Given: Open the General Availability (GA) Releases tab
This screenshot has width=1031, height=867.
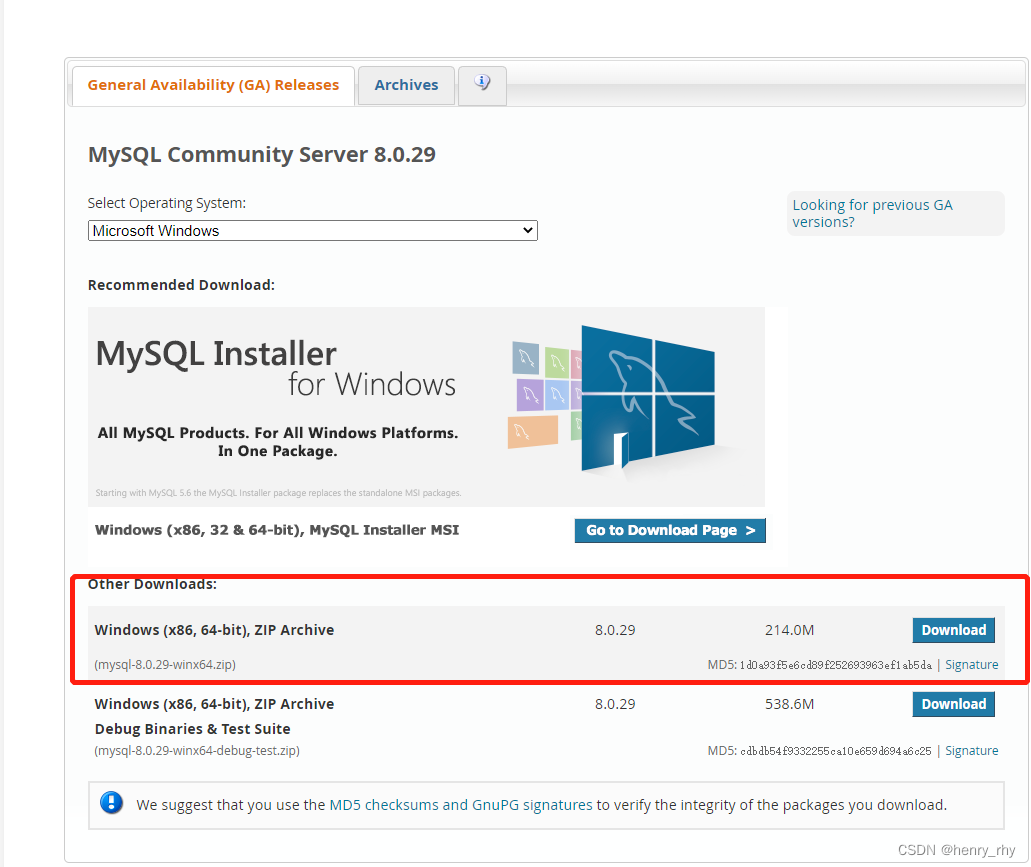Looking at the screenshot, I should (x=213, y=85).
